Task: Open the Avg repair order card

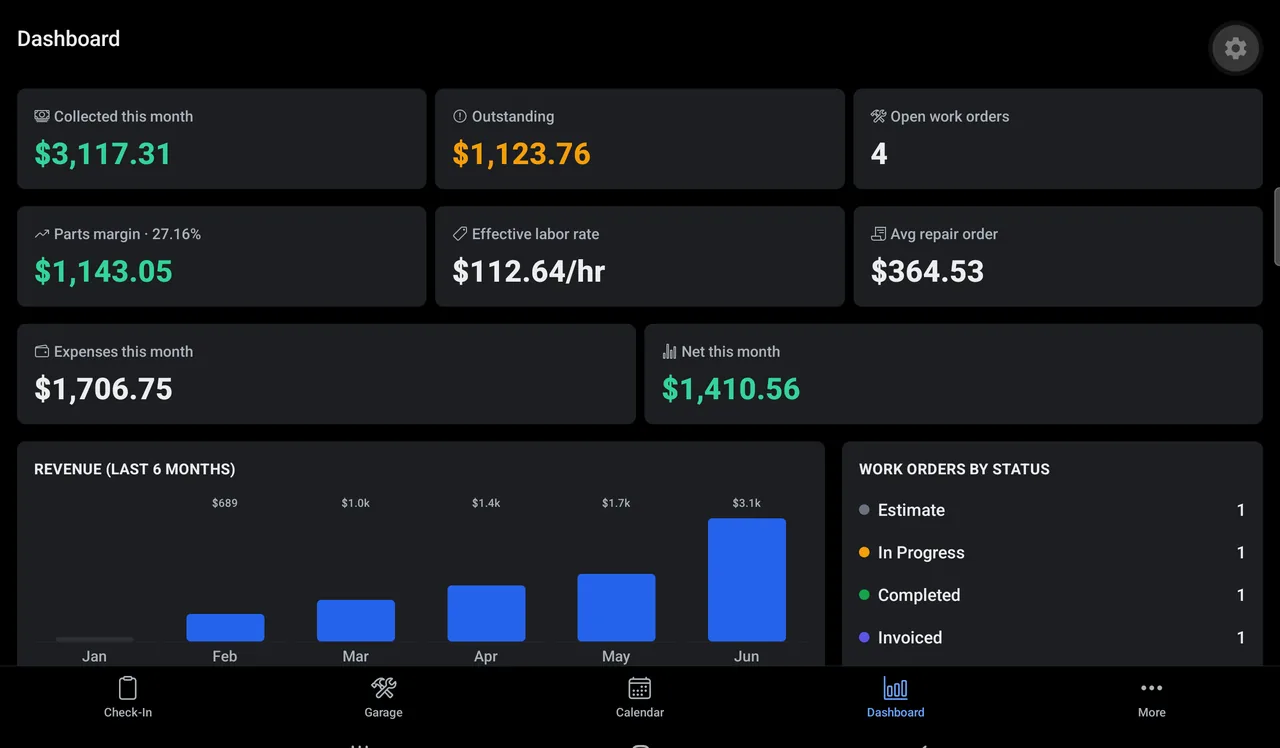Action: [1058, 256]
